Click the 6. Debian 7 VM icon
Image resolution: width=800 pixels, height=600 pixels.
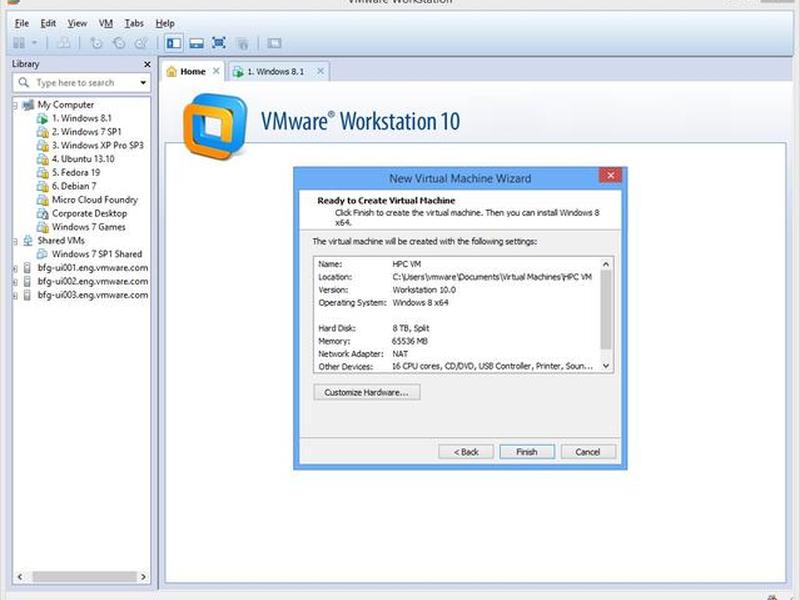click(x=43, y=186)
